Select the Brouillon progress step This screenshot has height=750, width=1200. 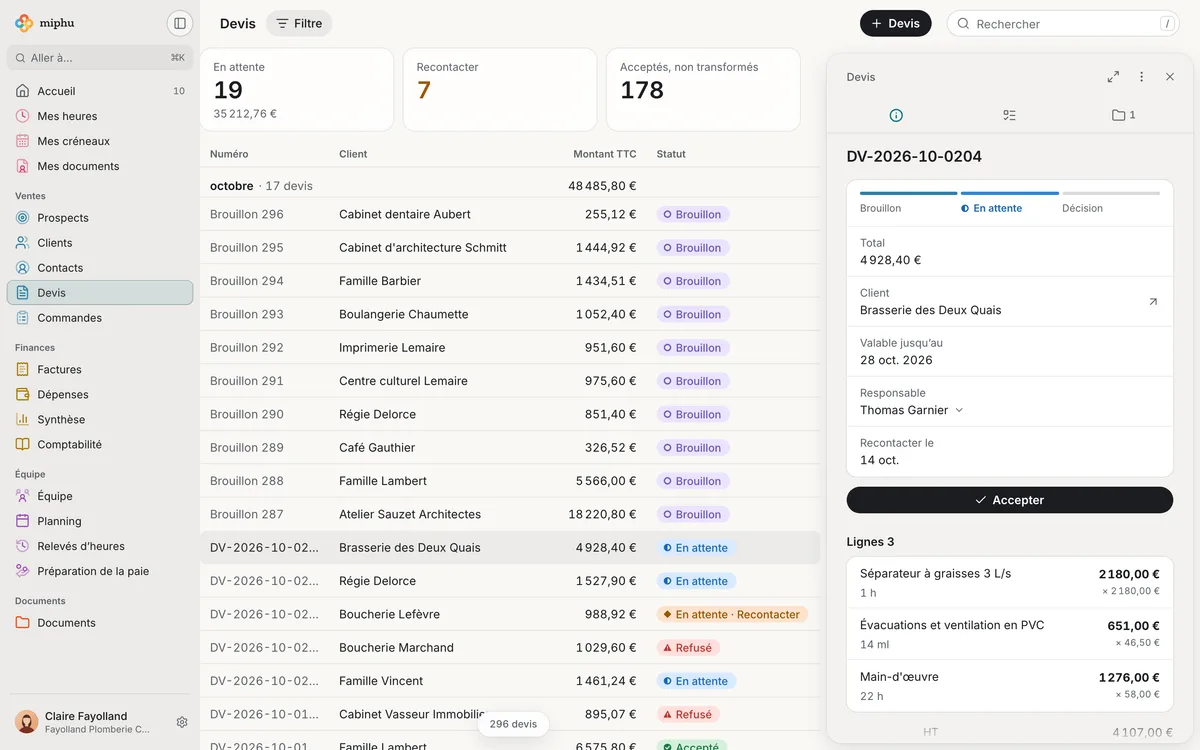pyautogui.click(x=908, y=203)
